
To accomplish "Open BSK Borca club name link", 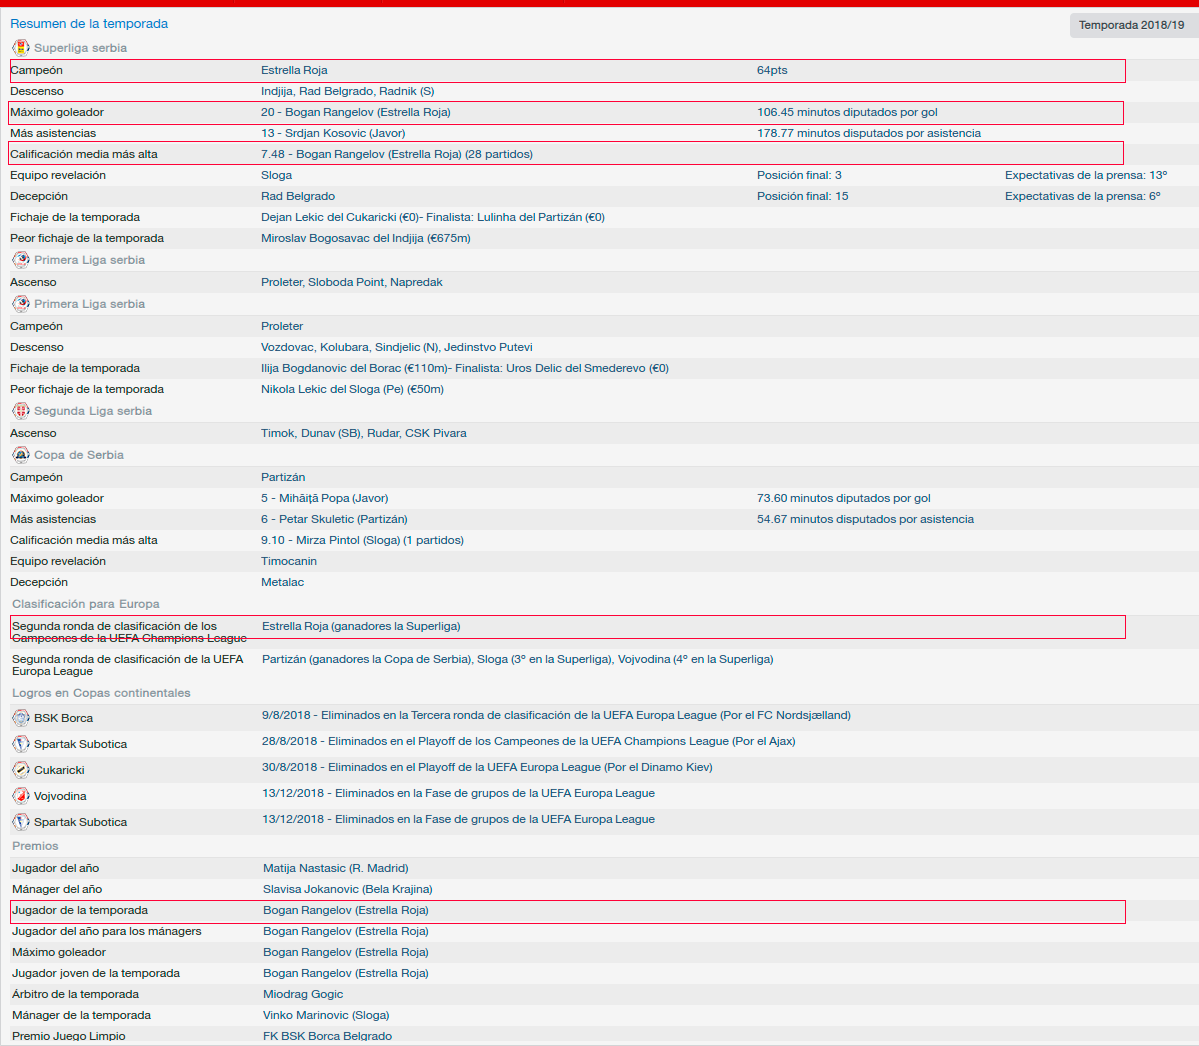I will coord(63,719).
